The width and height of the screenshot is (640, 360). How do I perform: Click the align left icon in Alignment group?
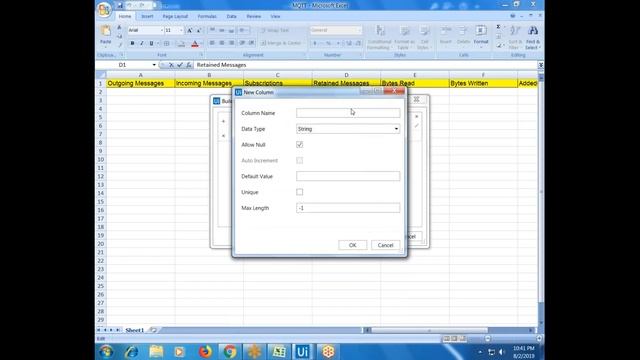coord(212,43)
